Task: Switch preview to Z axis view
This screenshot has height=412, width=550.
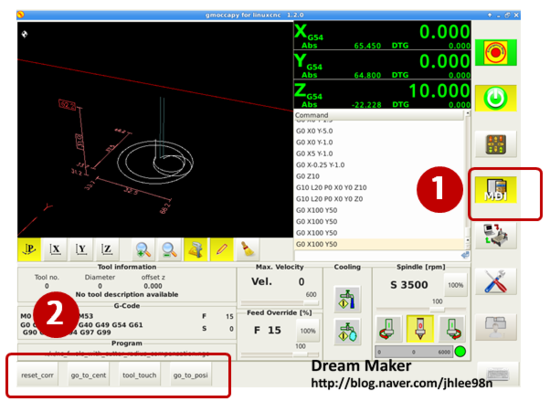Action: click(107, 250)
